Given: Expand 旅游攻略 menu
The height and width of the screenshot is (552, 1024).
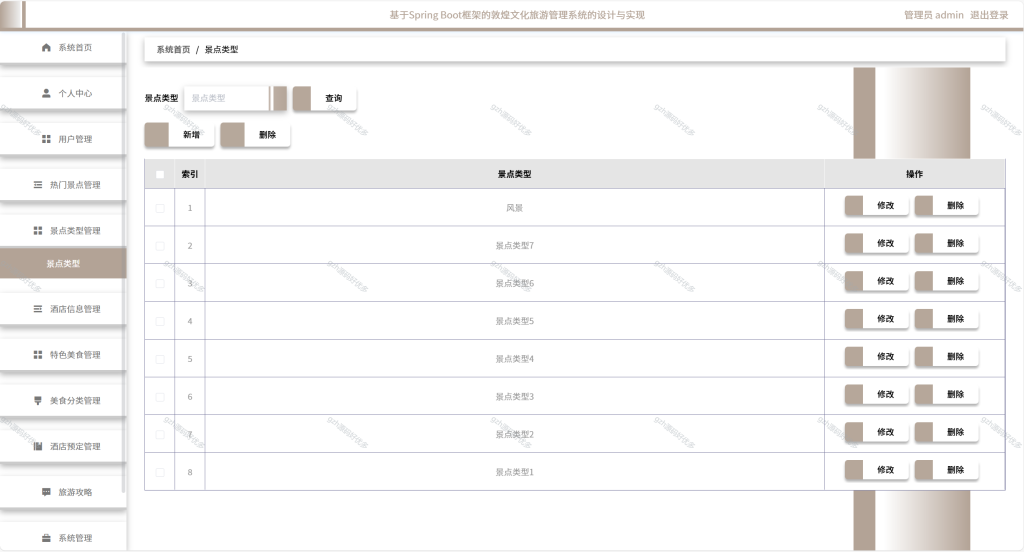Looking at the screenshot, I should click(x=63, y=492).
